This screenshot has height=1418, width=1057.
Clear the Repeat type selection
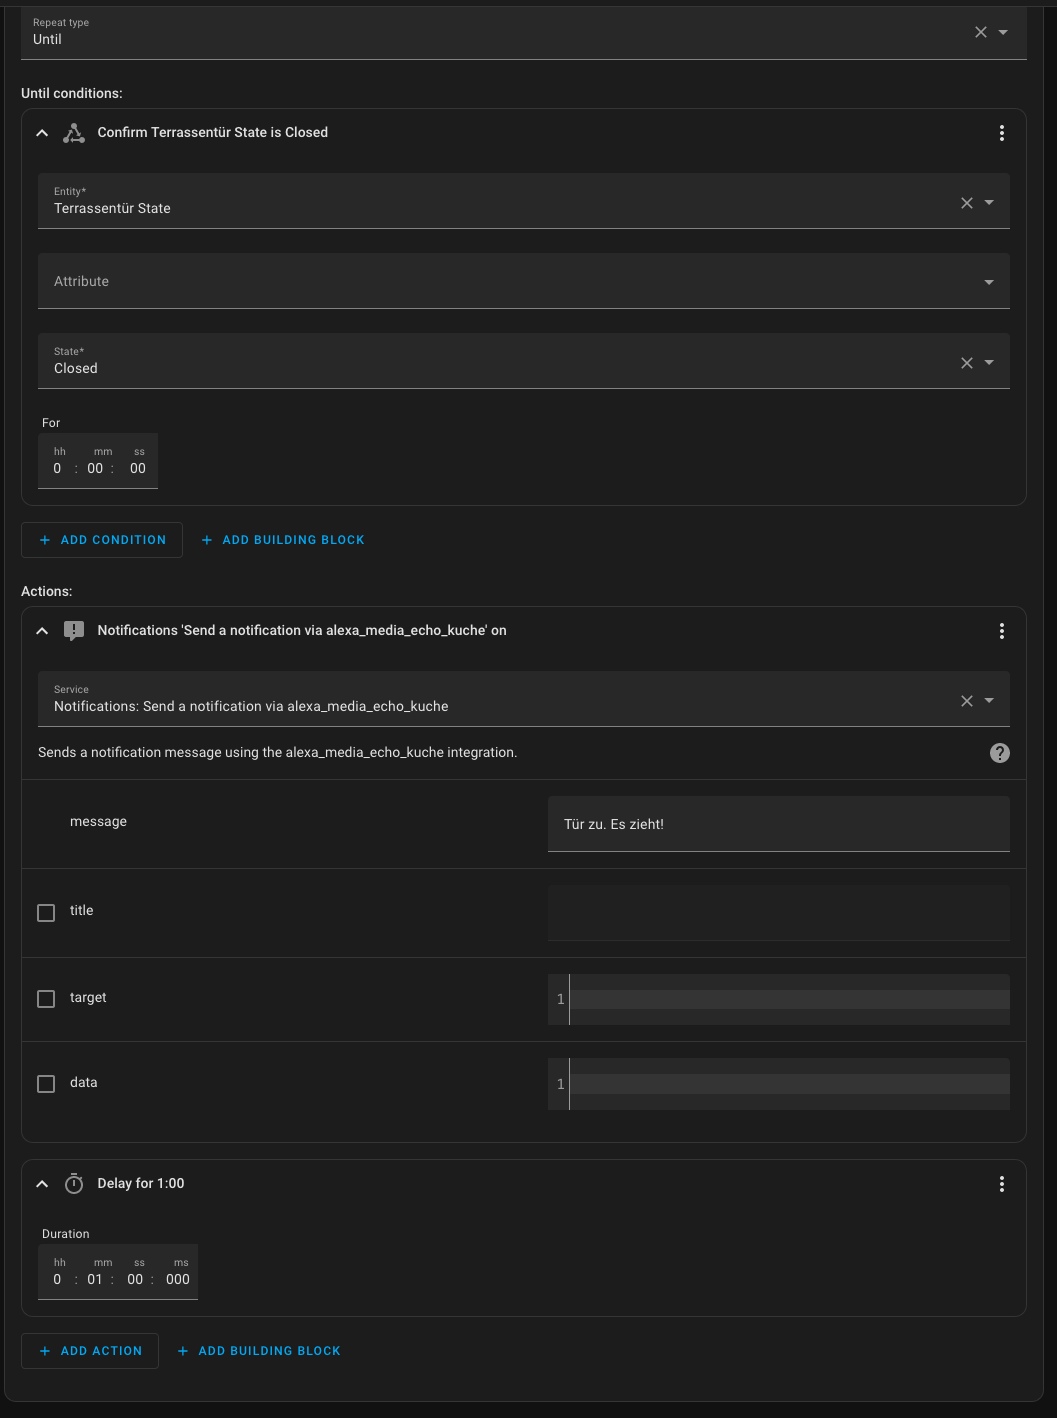(980, 32)
